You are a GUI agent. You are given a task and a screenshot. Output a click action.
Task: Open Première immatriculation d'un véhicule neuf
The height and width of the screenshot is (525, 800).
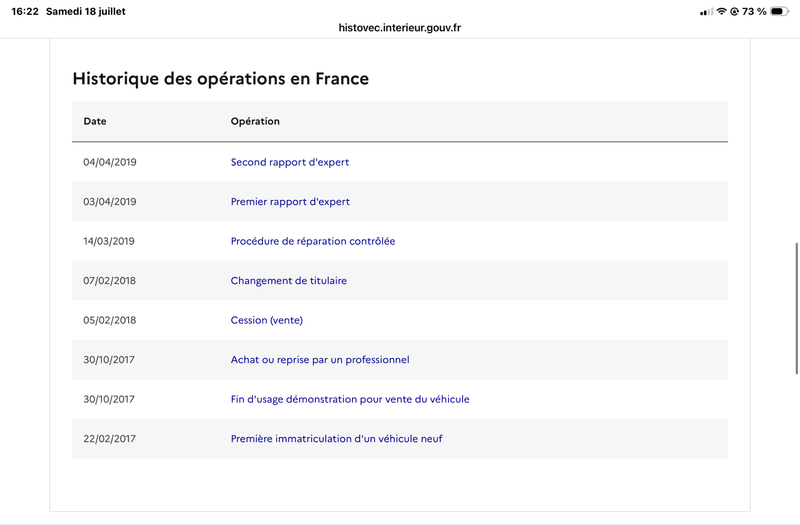point(337,439)
